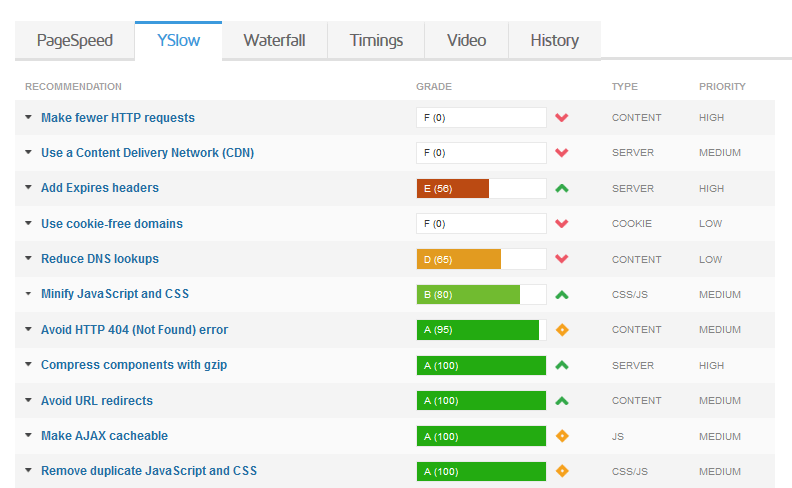Image resolution: width=792 pixels, height=488 pixels.
Task: Click SERVER type in CDN row
Action: coord(633,153)
